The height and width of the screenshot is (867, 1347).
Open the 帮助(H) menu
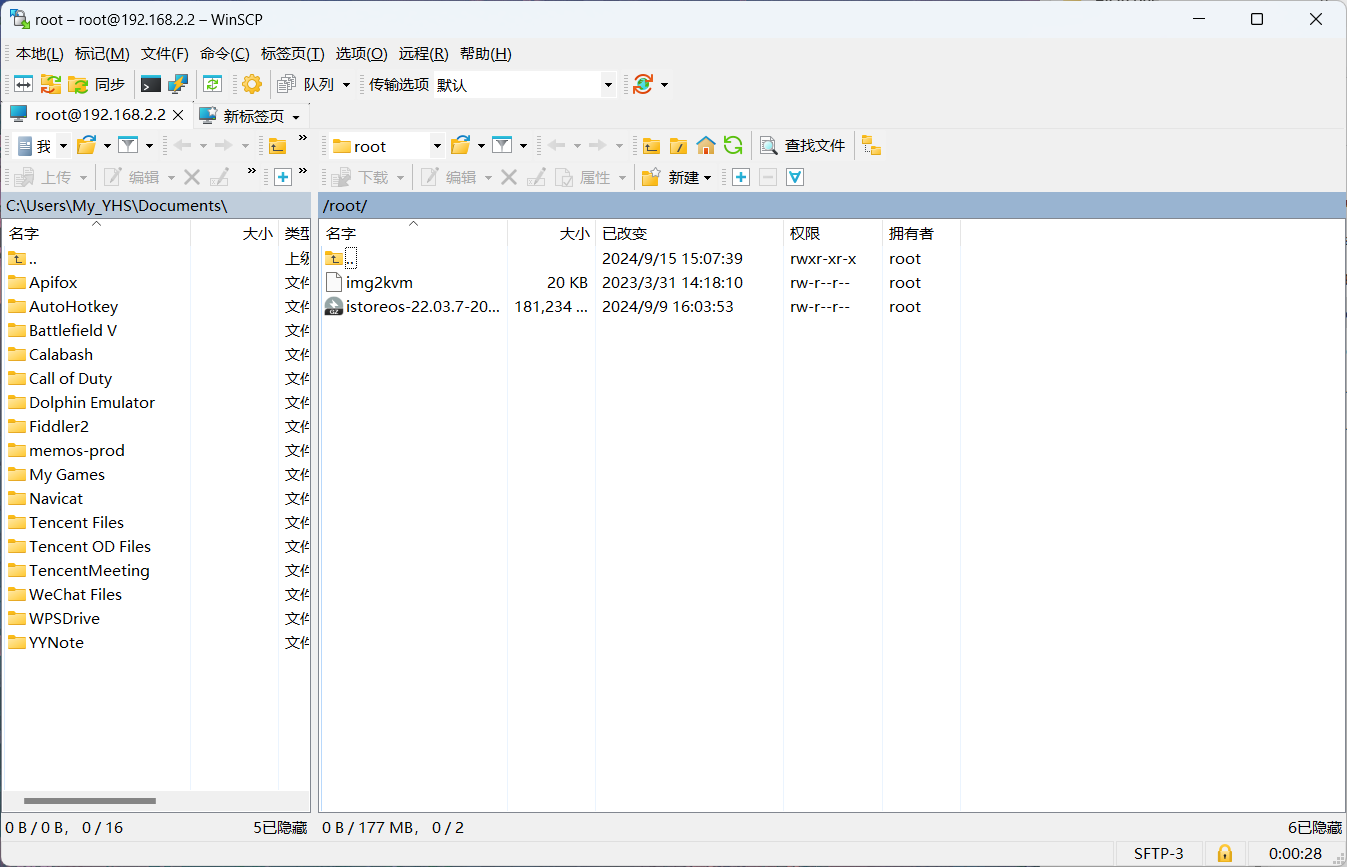click(485, 54)
